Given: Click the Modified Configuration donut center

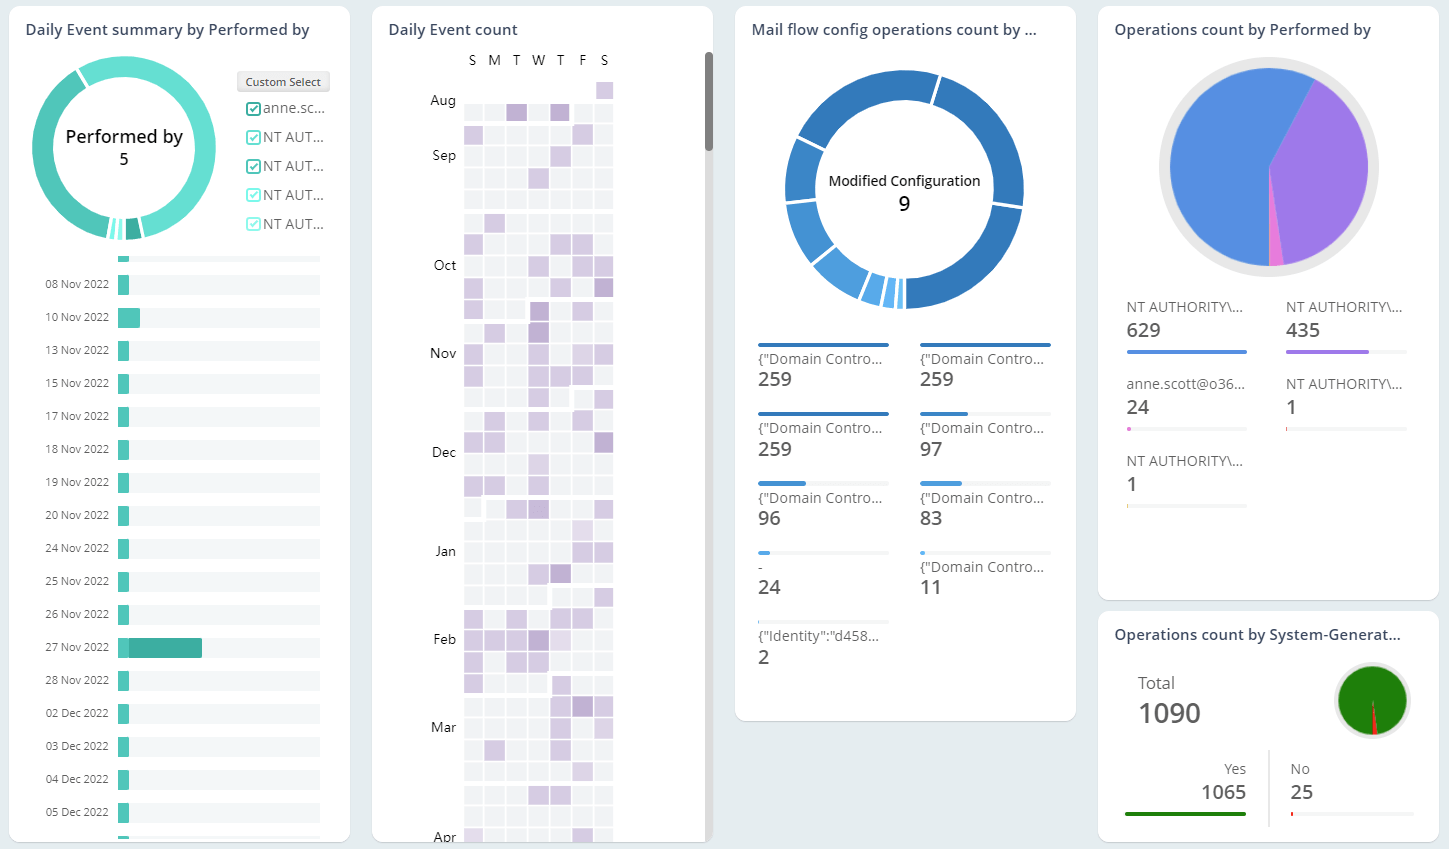Looking at the screenshot, I should click(x=904, y=191).
